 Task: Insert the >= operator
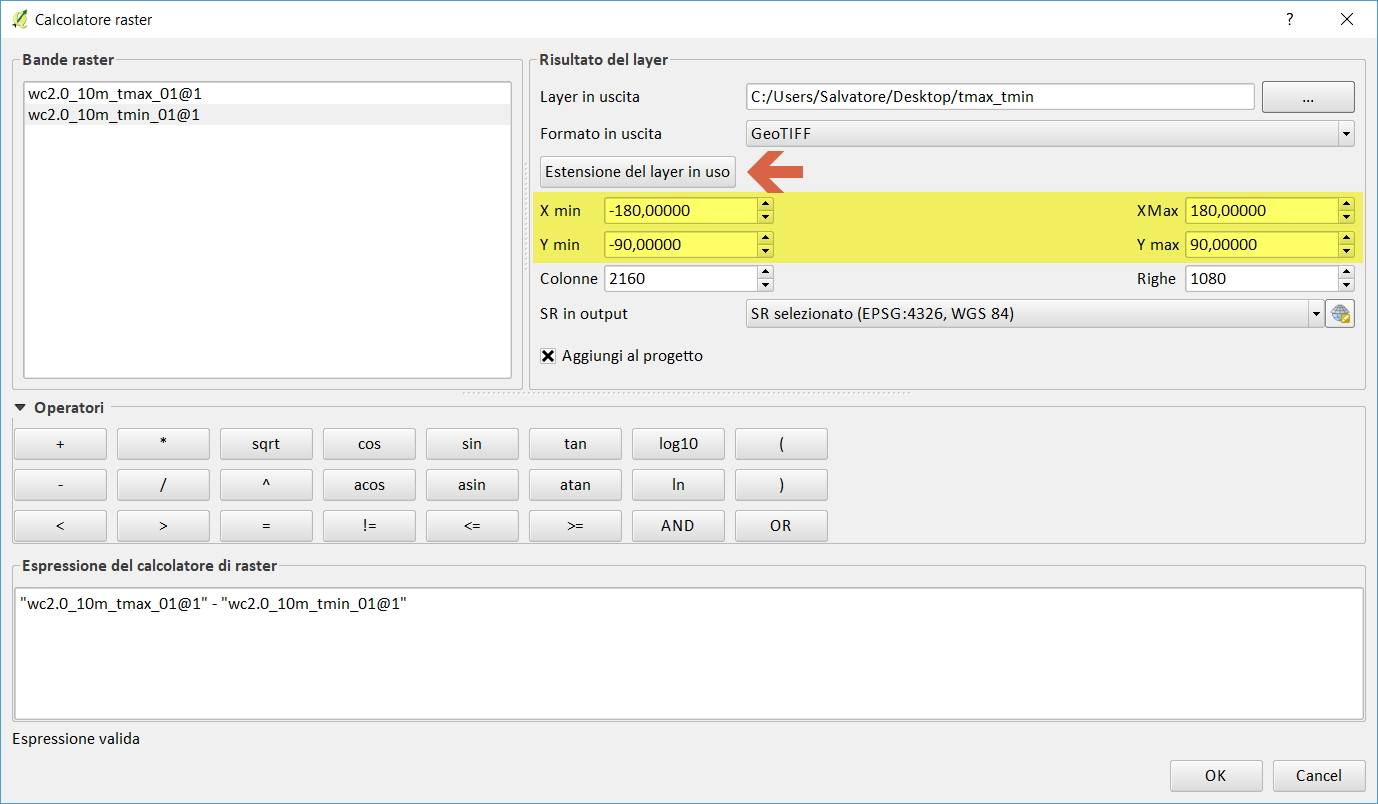coord(575,526)
